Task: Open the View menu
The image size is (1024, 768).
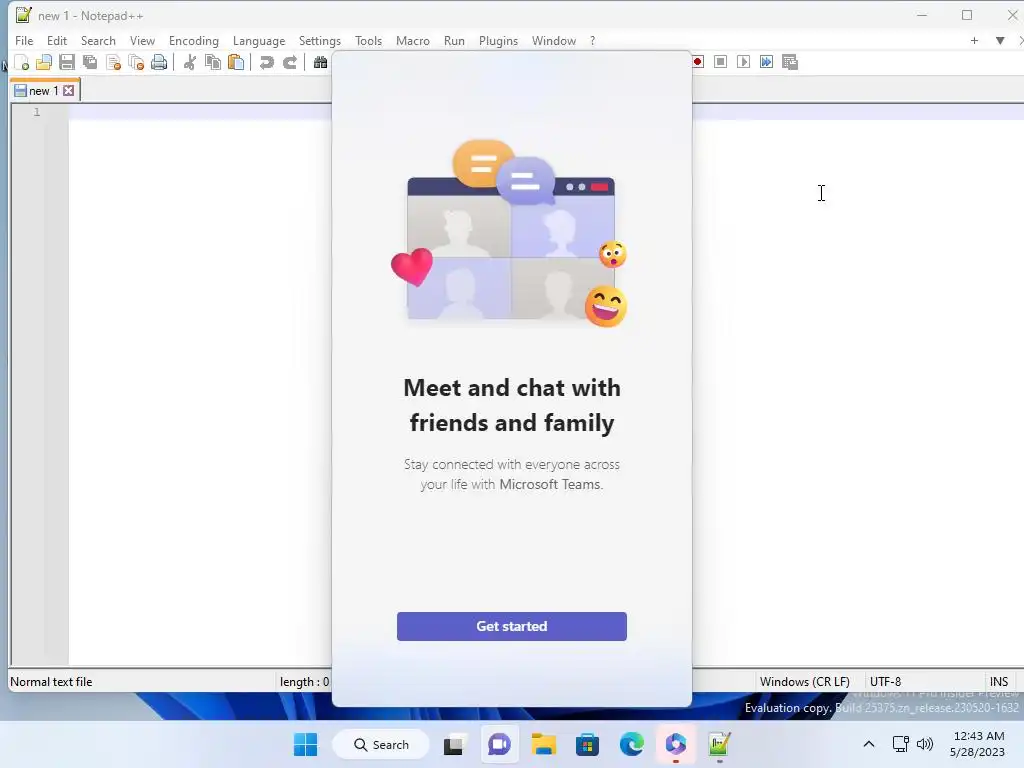Action: pos(142,40)
